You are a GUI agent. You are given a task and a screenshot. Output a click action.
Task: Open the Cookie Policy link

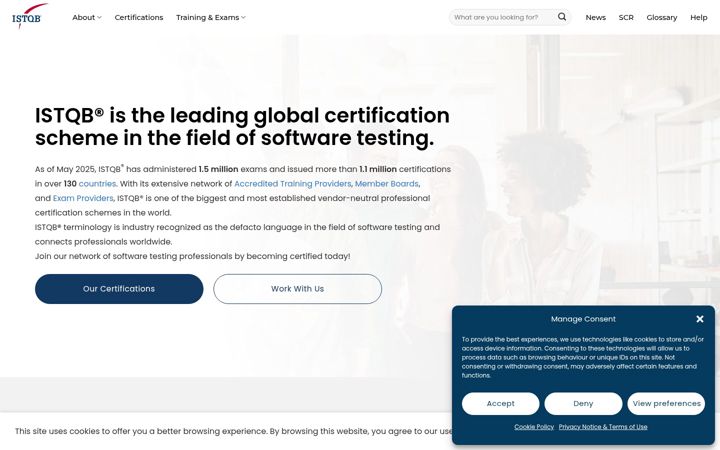click(x=534, y=427)
